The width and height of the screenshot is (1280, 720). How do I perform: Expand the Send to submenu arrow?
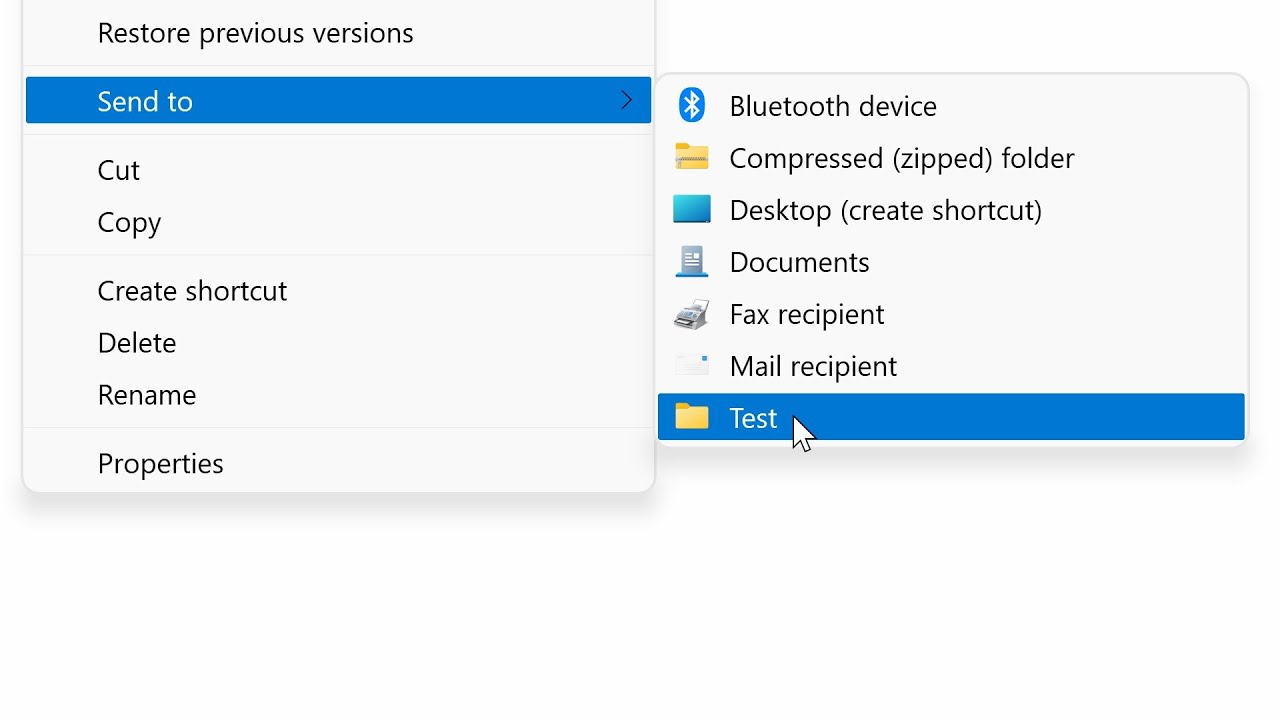click(626, 100)
